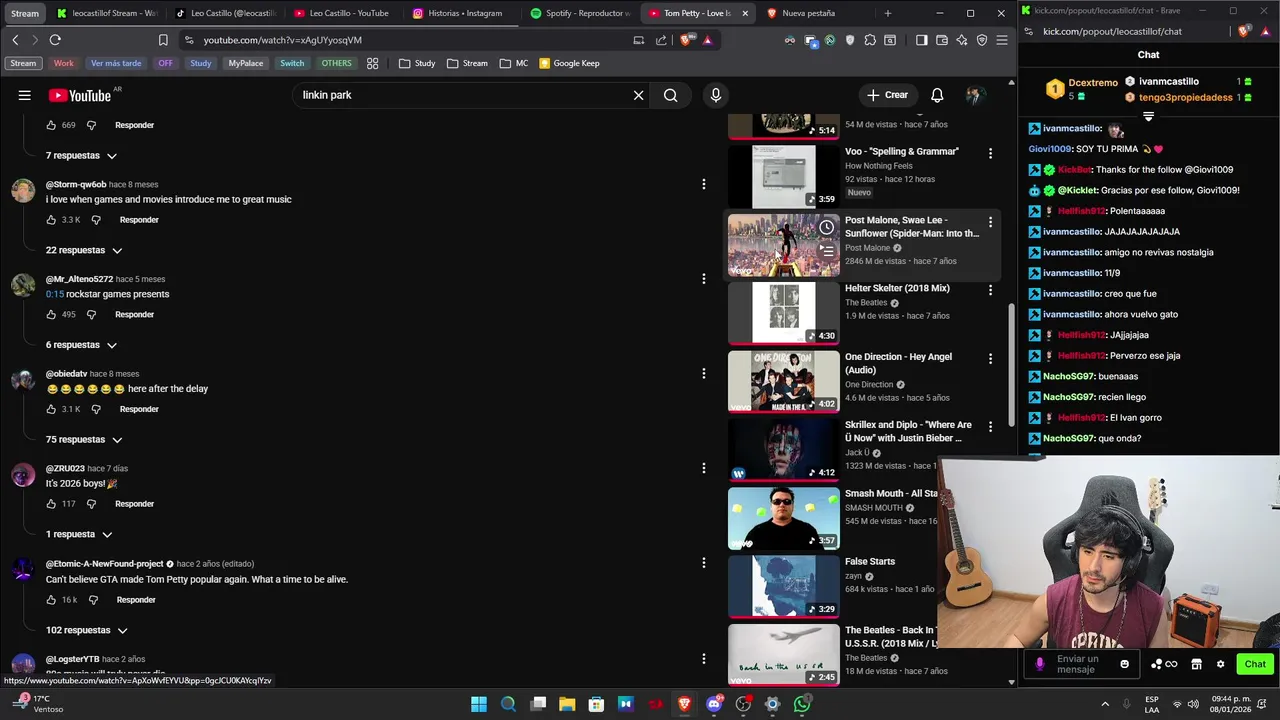Click the Kick chat message input
Screen dimensions: 1280x720
click(1084, 664)
